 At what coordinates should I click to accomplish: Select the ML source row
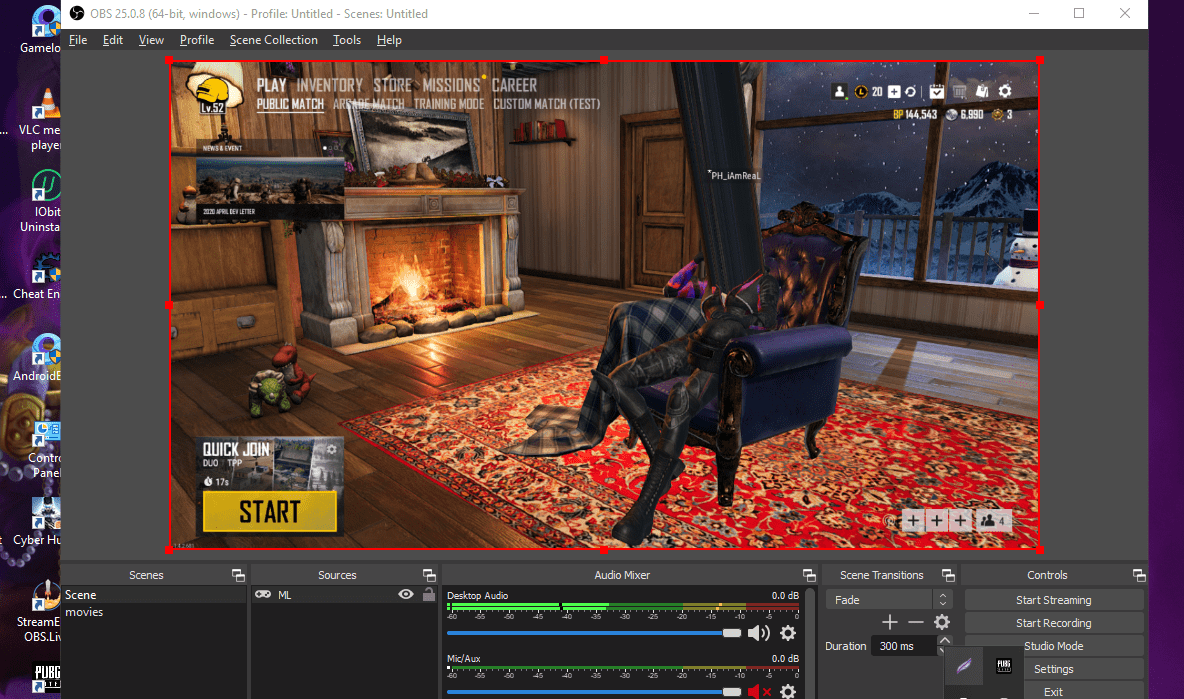tap(344, 595)
